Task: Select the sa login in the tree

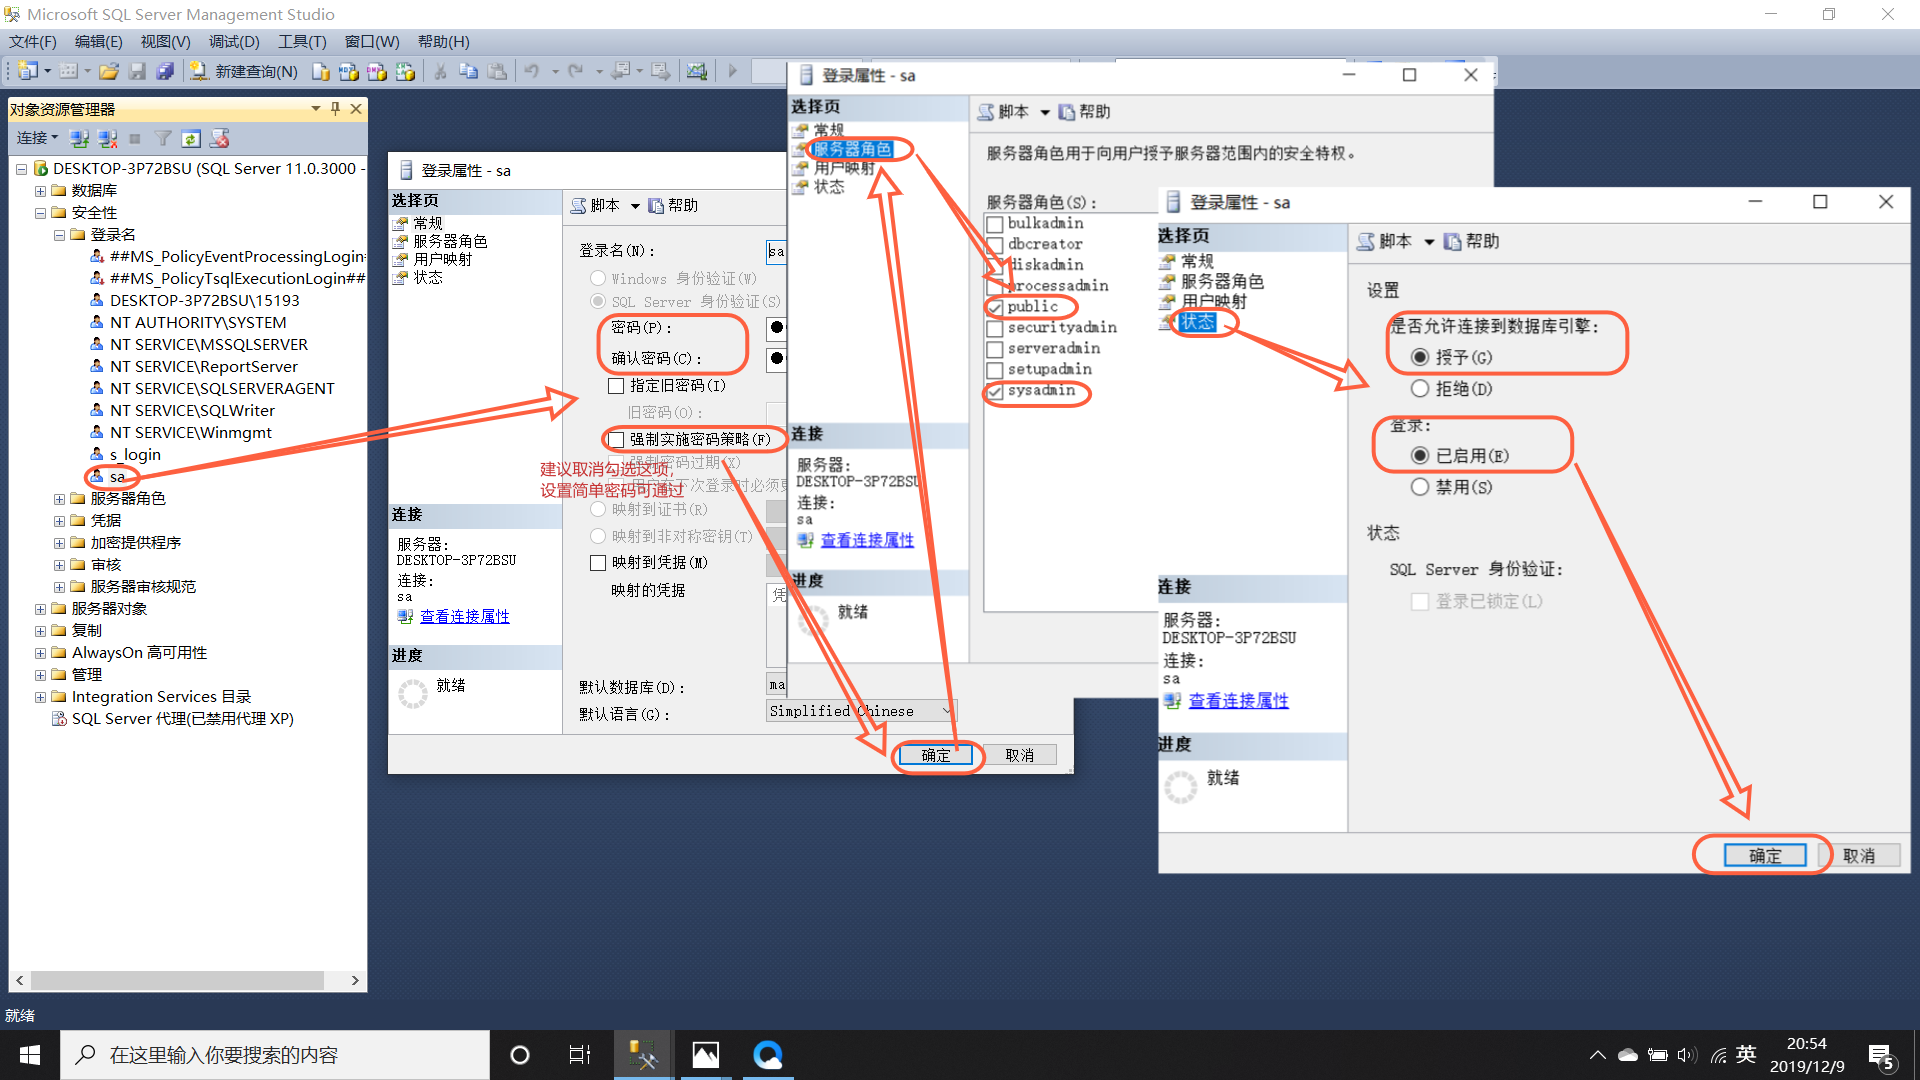Action: [117, 476]
